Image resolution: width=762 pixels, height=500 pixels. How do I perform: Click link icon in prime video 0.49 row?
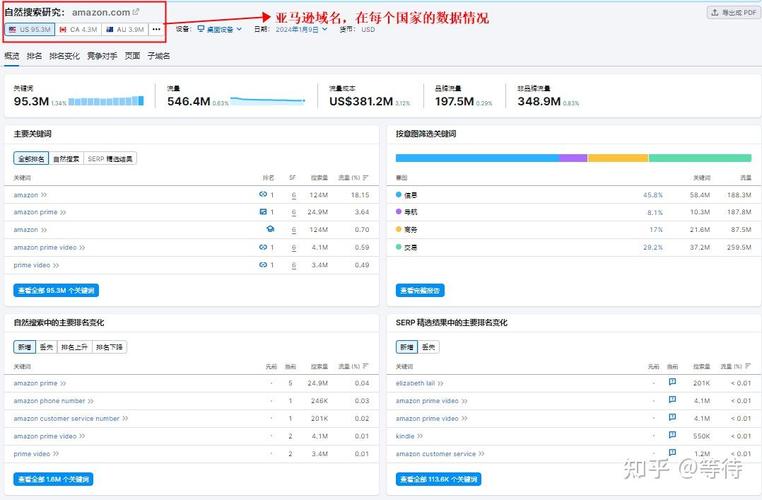click(263, 265)
